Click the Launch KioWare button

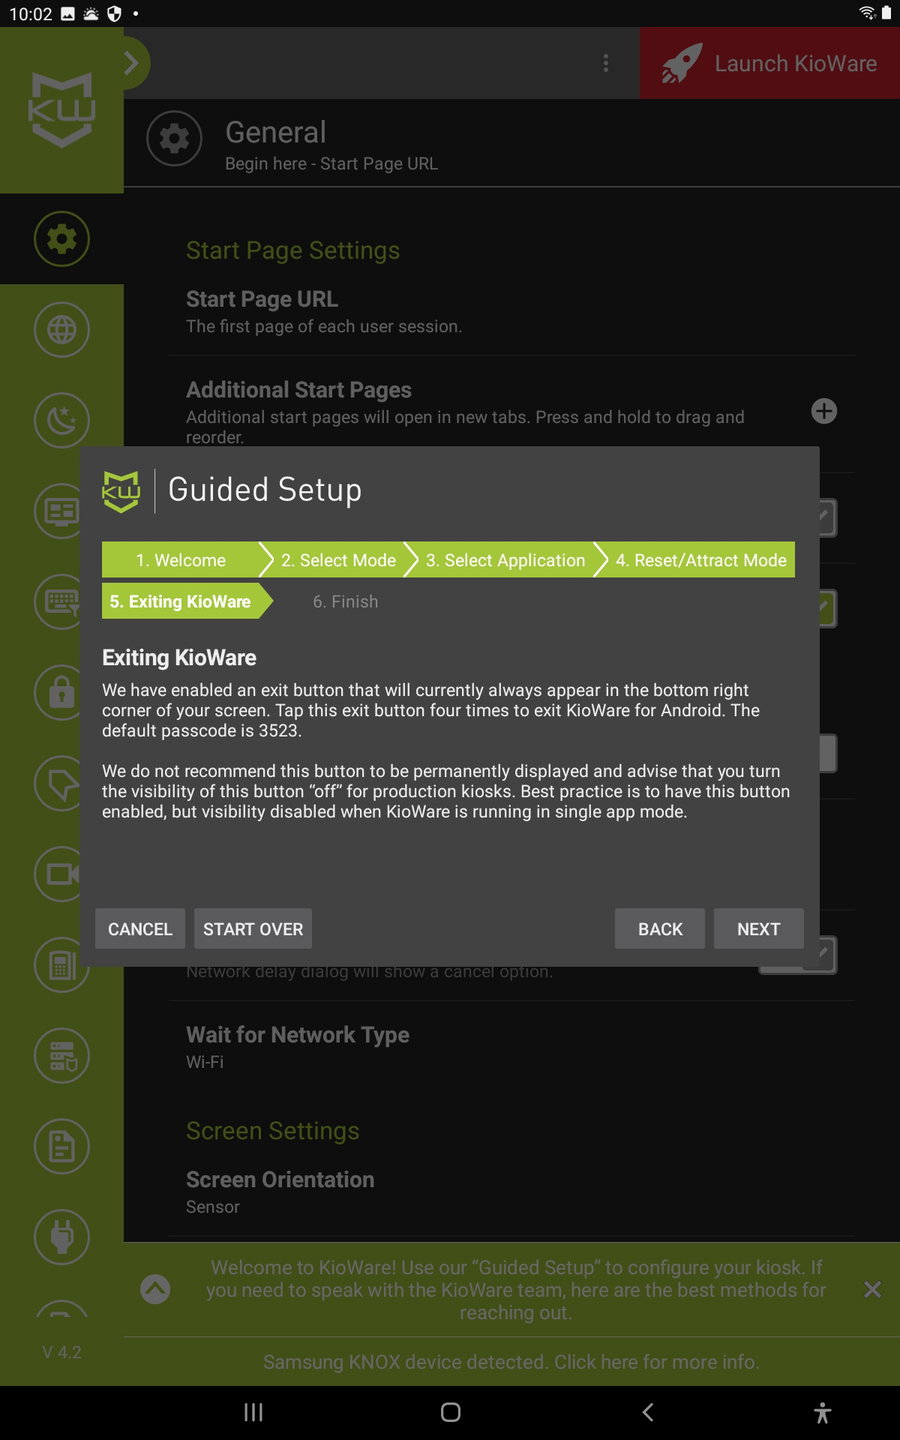tap(770, 63)
